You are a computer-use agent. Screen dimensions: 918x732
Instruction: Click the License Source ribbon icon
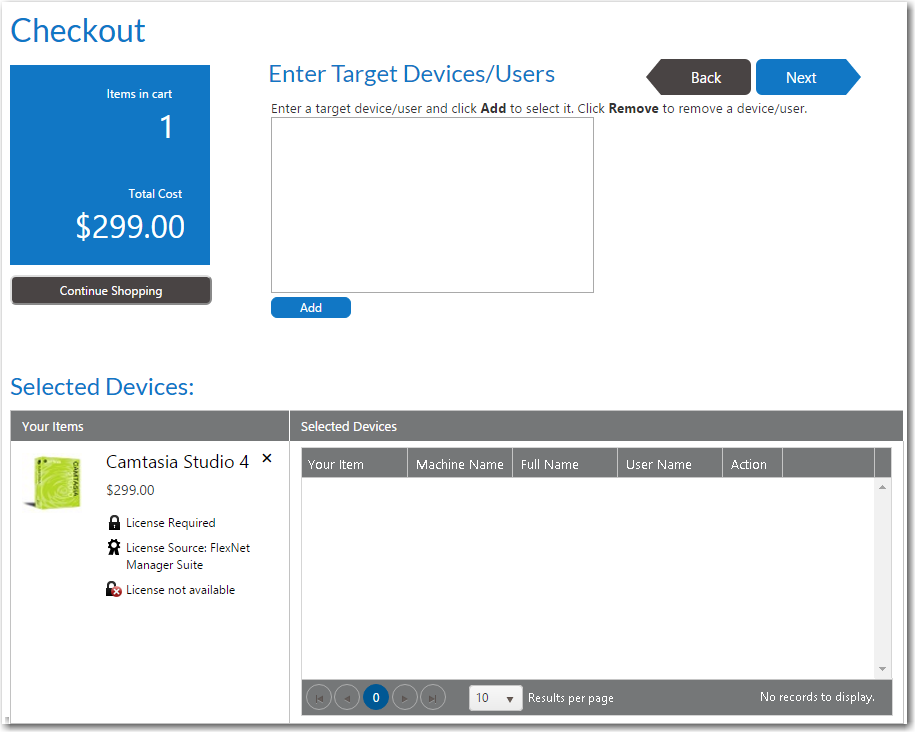[x=114, y=548]
